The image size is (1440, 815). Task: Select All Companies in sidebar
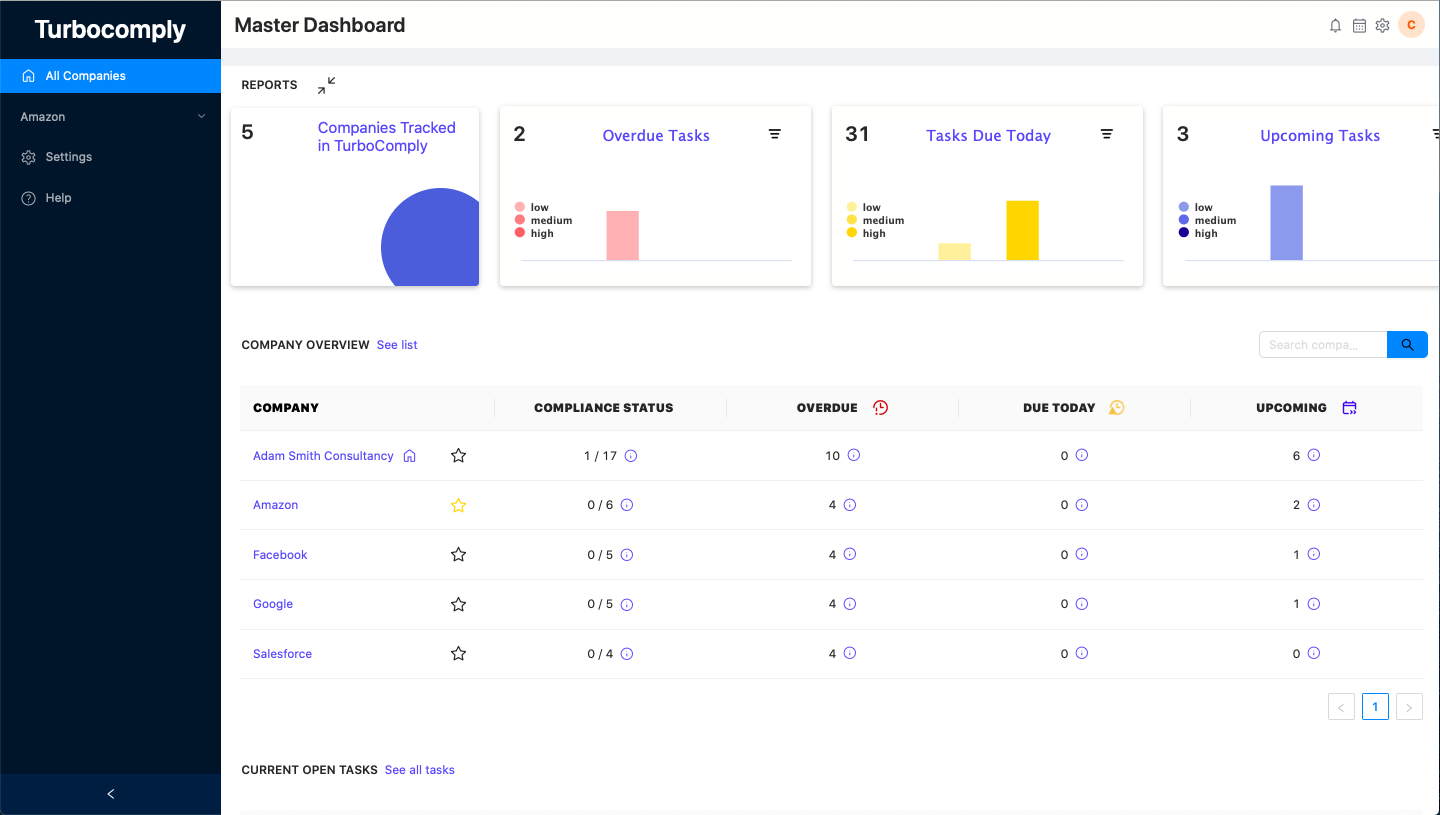point(110,76)
